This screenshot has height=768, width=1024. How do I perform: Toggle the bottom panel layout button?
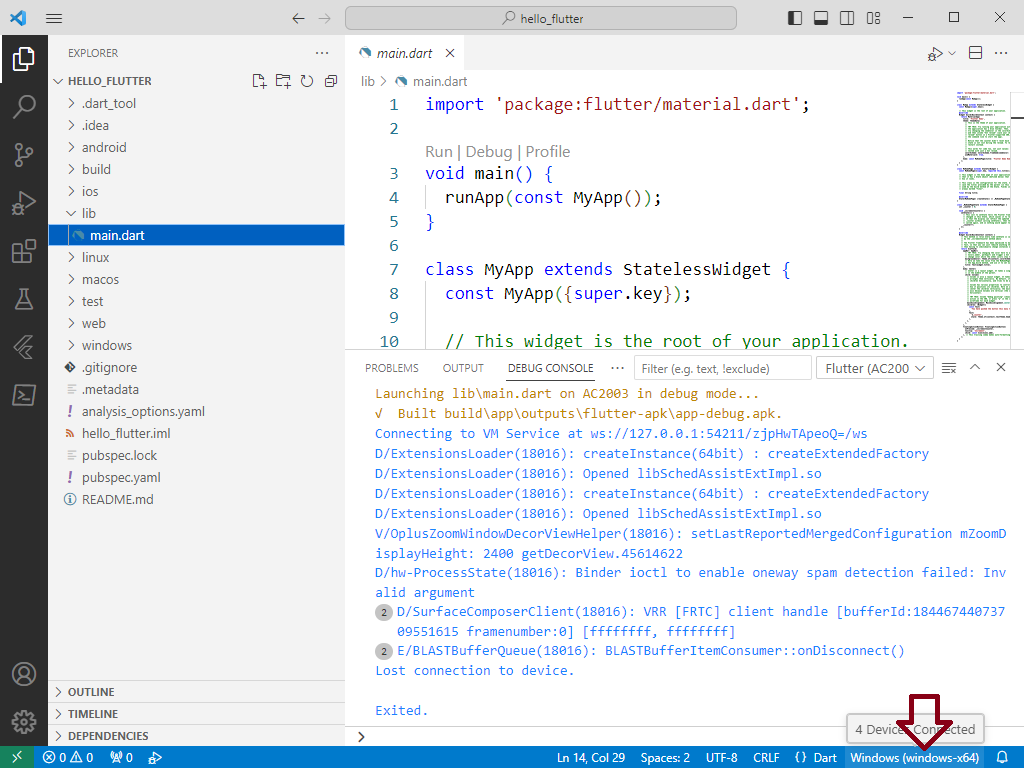(821, 18)
